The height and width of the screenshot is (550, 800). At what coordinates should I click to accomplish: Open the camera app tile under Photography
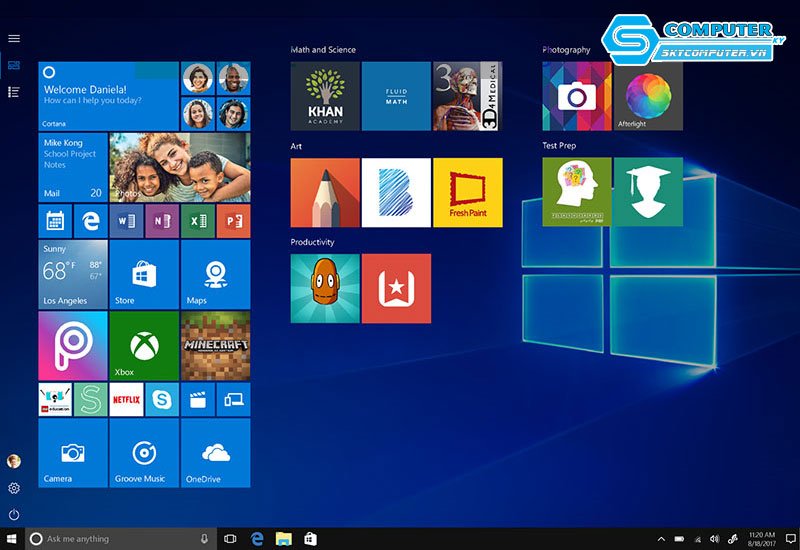[577, 96]
